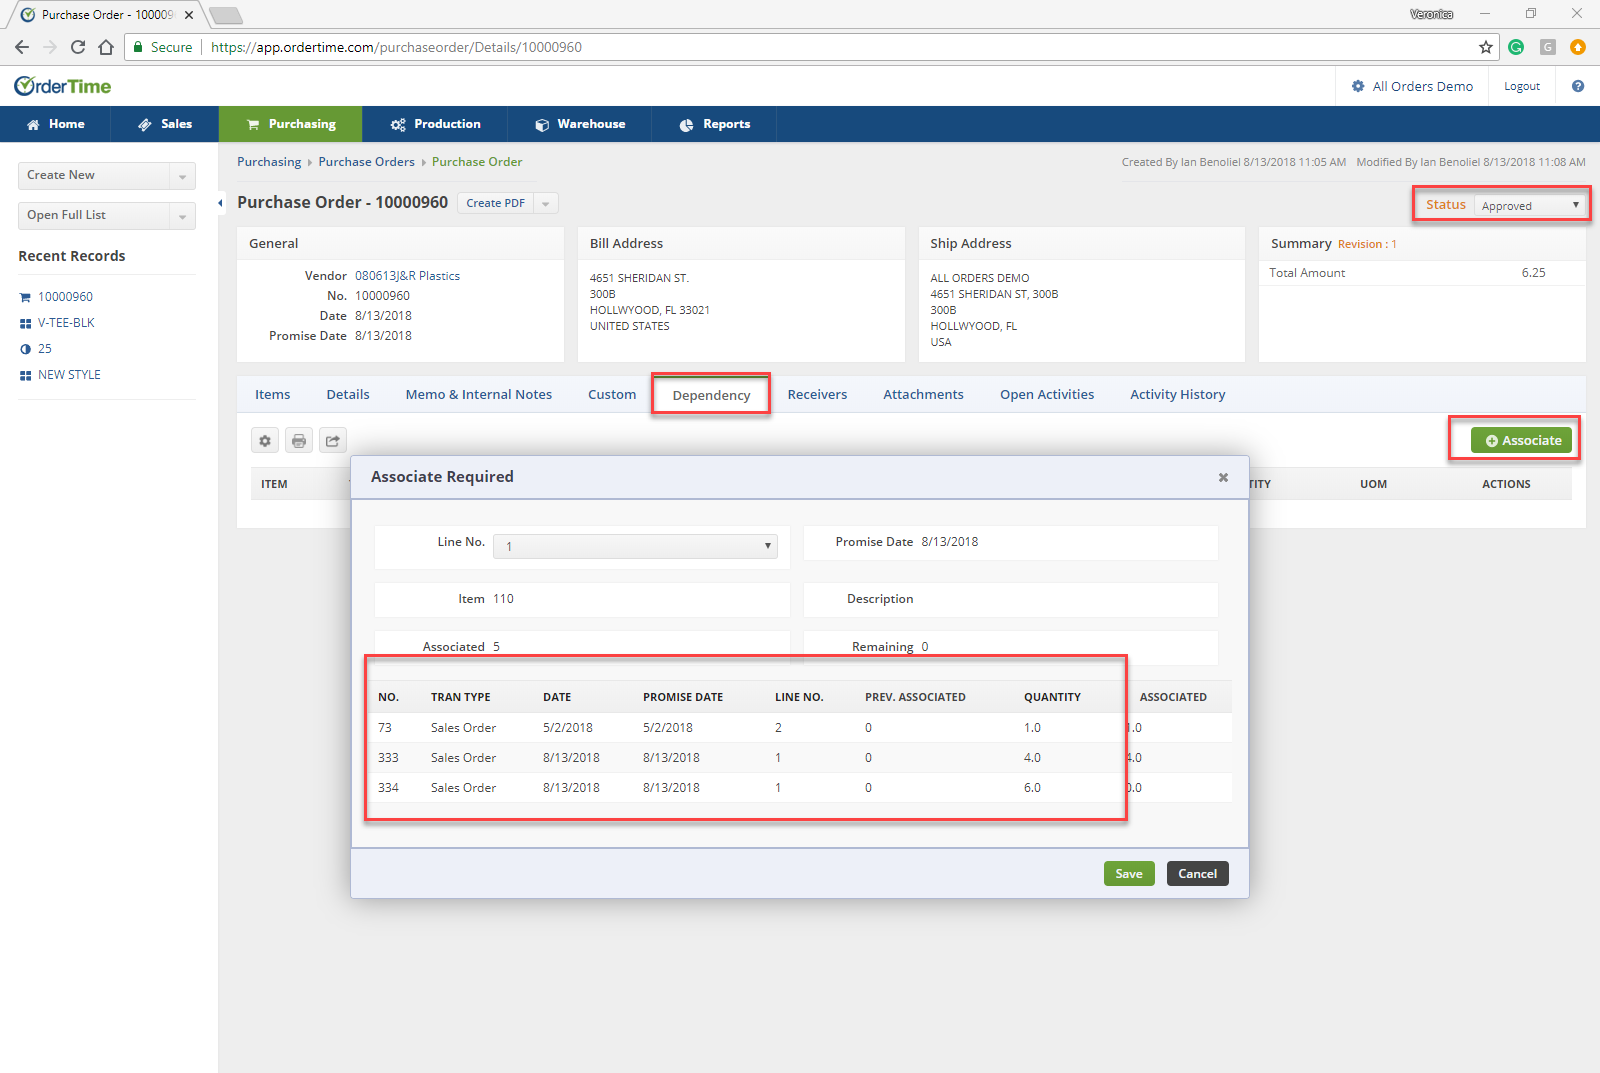Select the Sales Order 73 row
The width and height of the screenshot is (1600, 1073).
pos(800,728)
